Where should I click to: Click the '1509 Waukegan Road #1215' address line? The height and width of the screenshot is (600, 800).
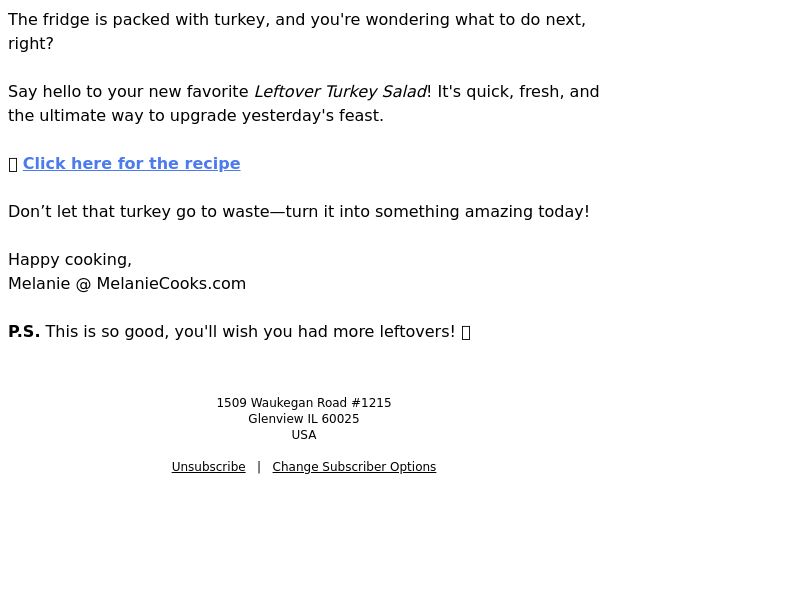(304, 403)
